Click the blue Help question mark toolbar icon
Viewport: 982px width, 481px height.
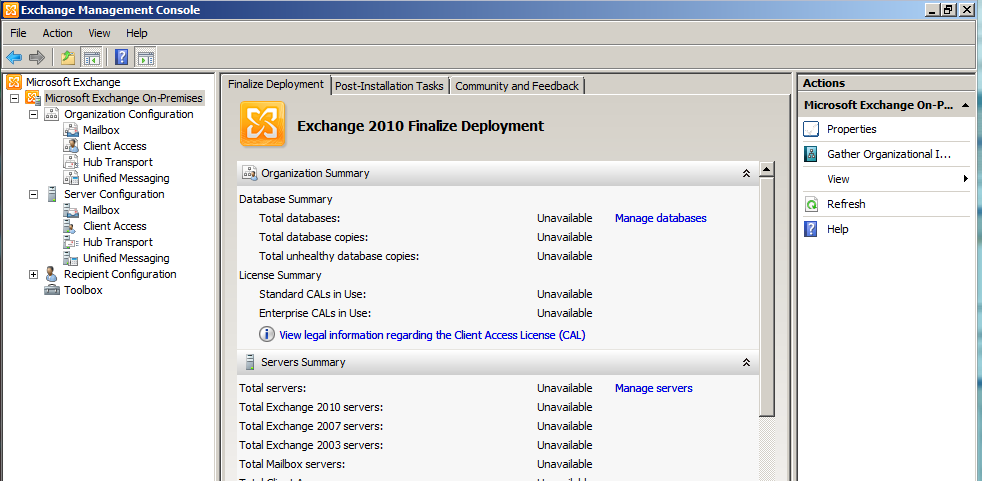(122, 58)
